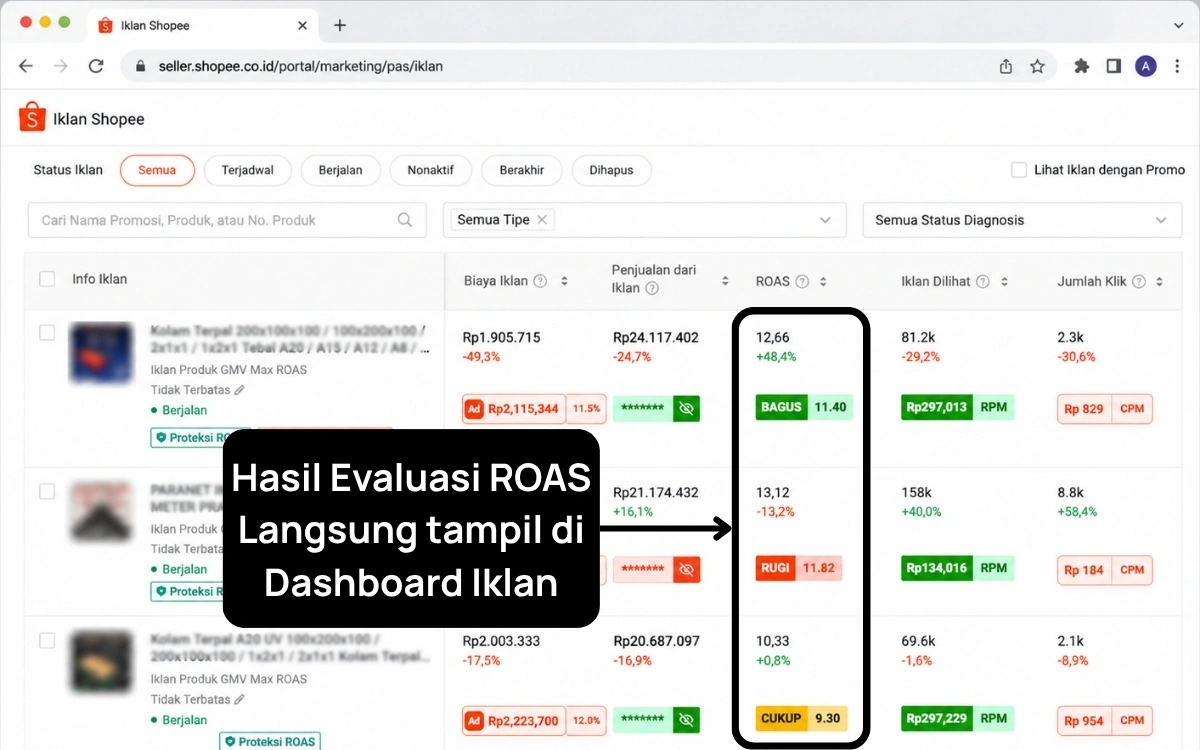The width and height of the screenshot is (1200, 750).
Task: Sort by ROAS column
Action: (823, 281)
